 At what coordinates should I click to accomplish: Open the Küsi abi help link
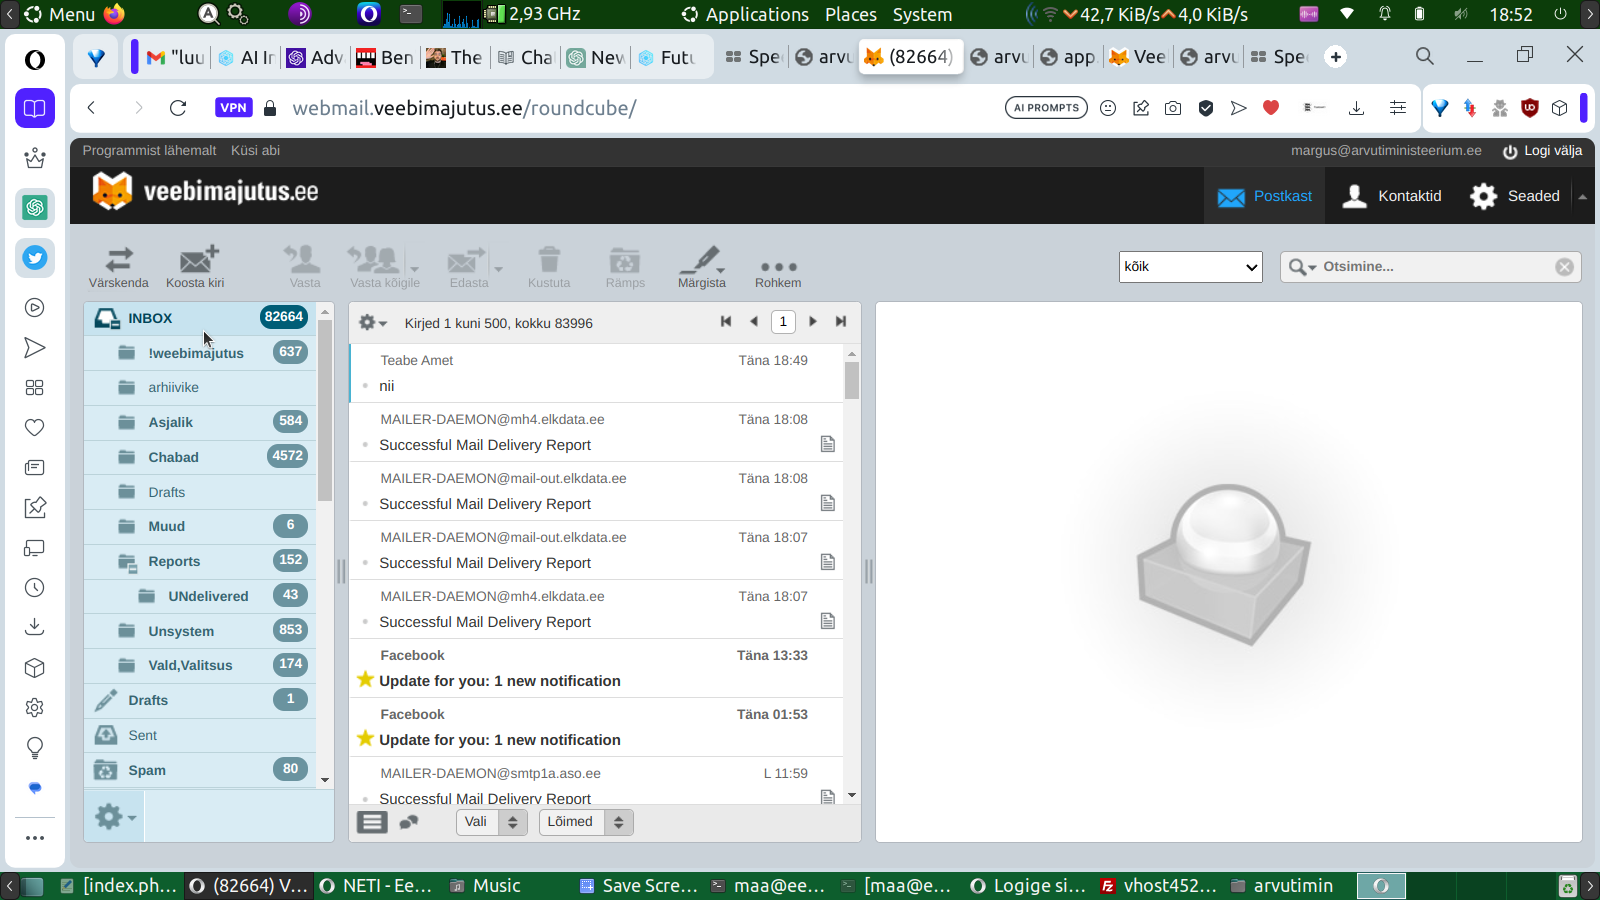[x=255, y=151]
